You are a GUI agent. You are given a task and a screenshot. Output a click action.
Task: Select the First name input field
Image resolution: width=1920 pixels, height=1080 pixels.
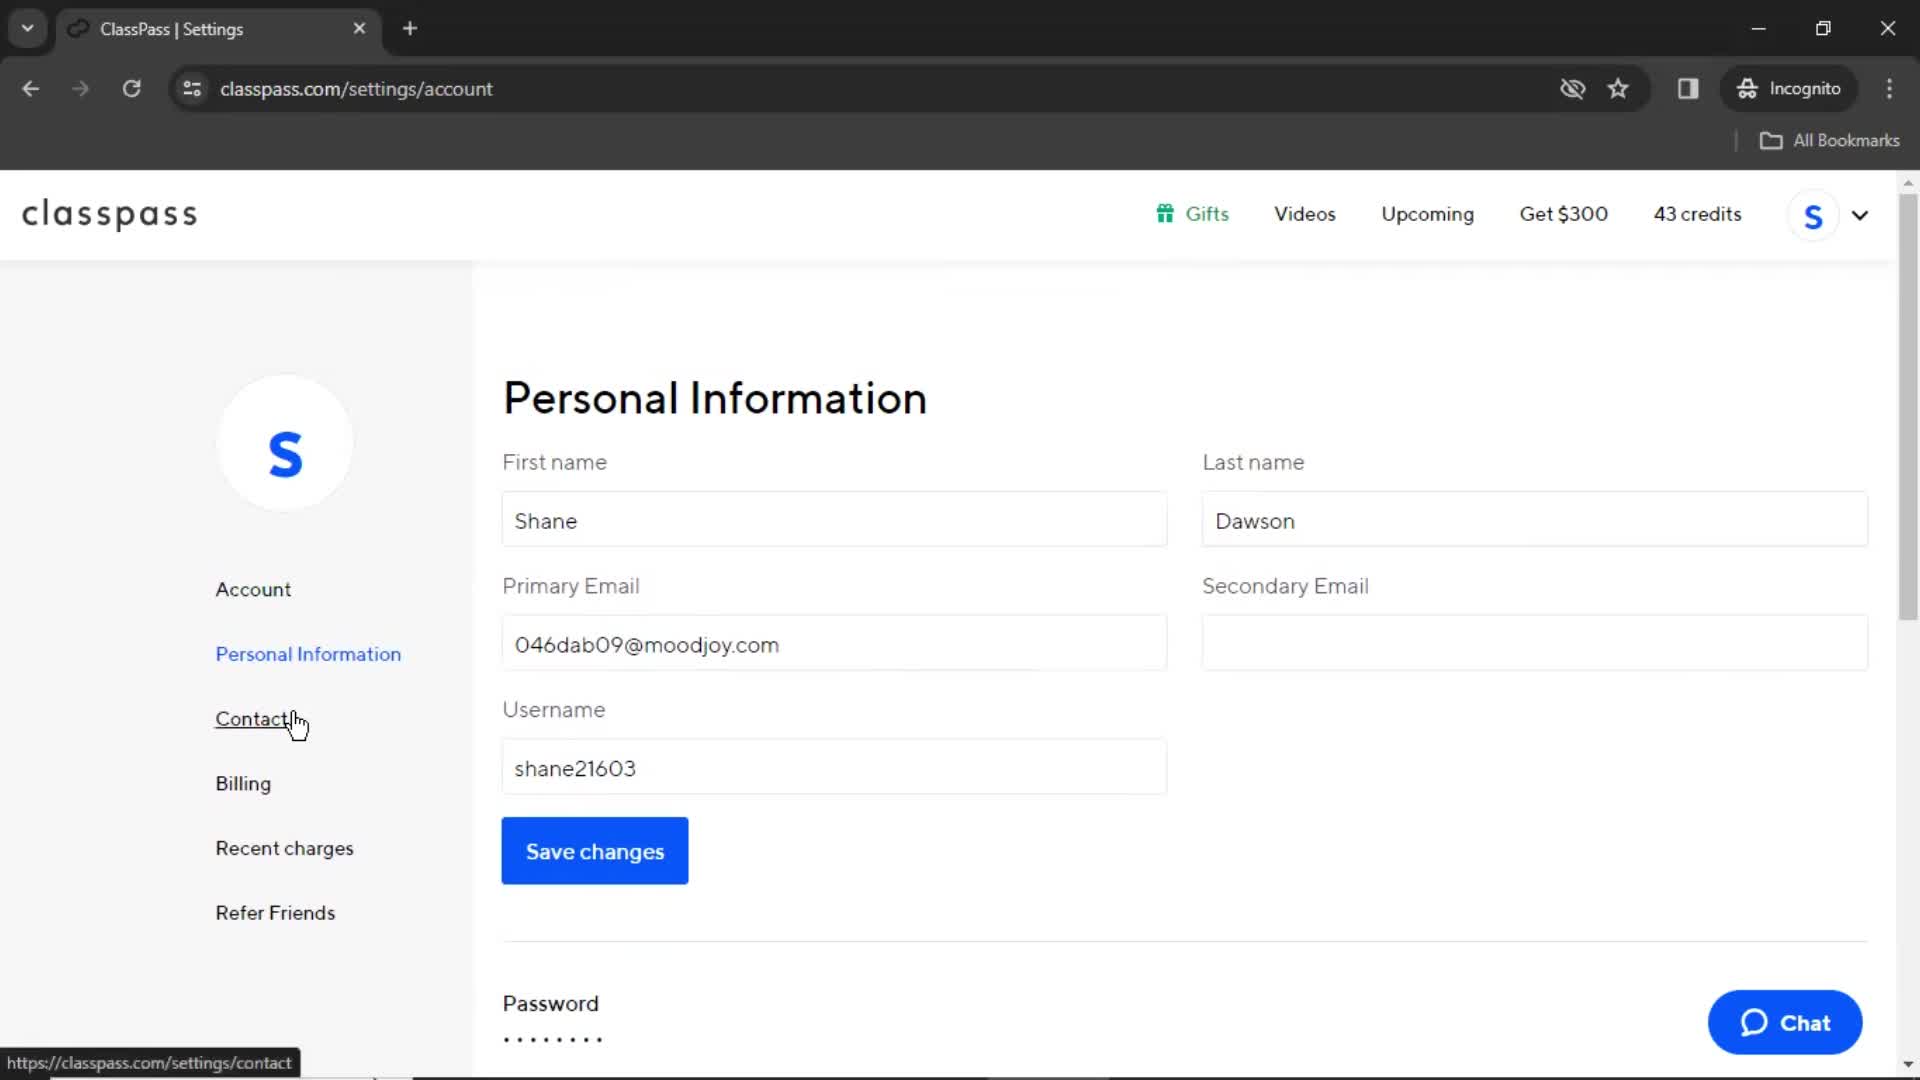click(835, 521)
